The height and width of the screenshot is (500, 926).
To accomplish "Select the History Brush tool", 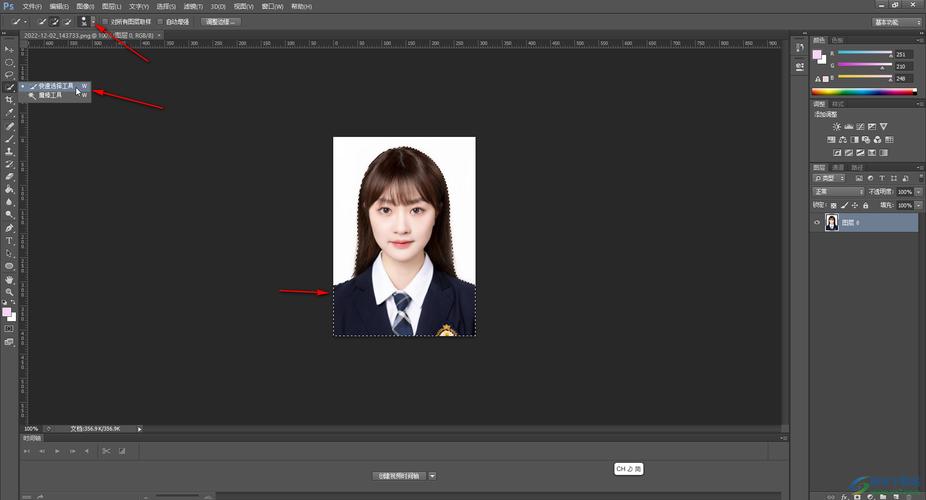I will pos(9,164).
